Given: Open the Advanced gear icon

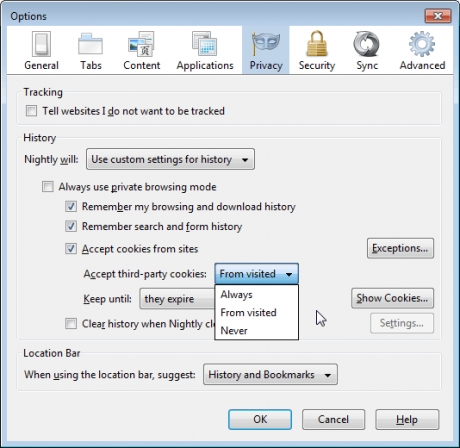Looking at the screenshot, I should (x=422, y=44).
